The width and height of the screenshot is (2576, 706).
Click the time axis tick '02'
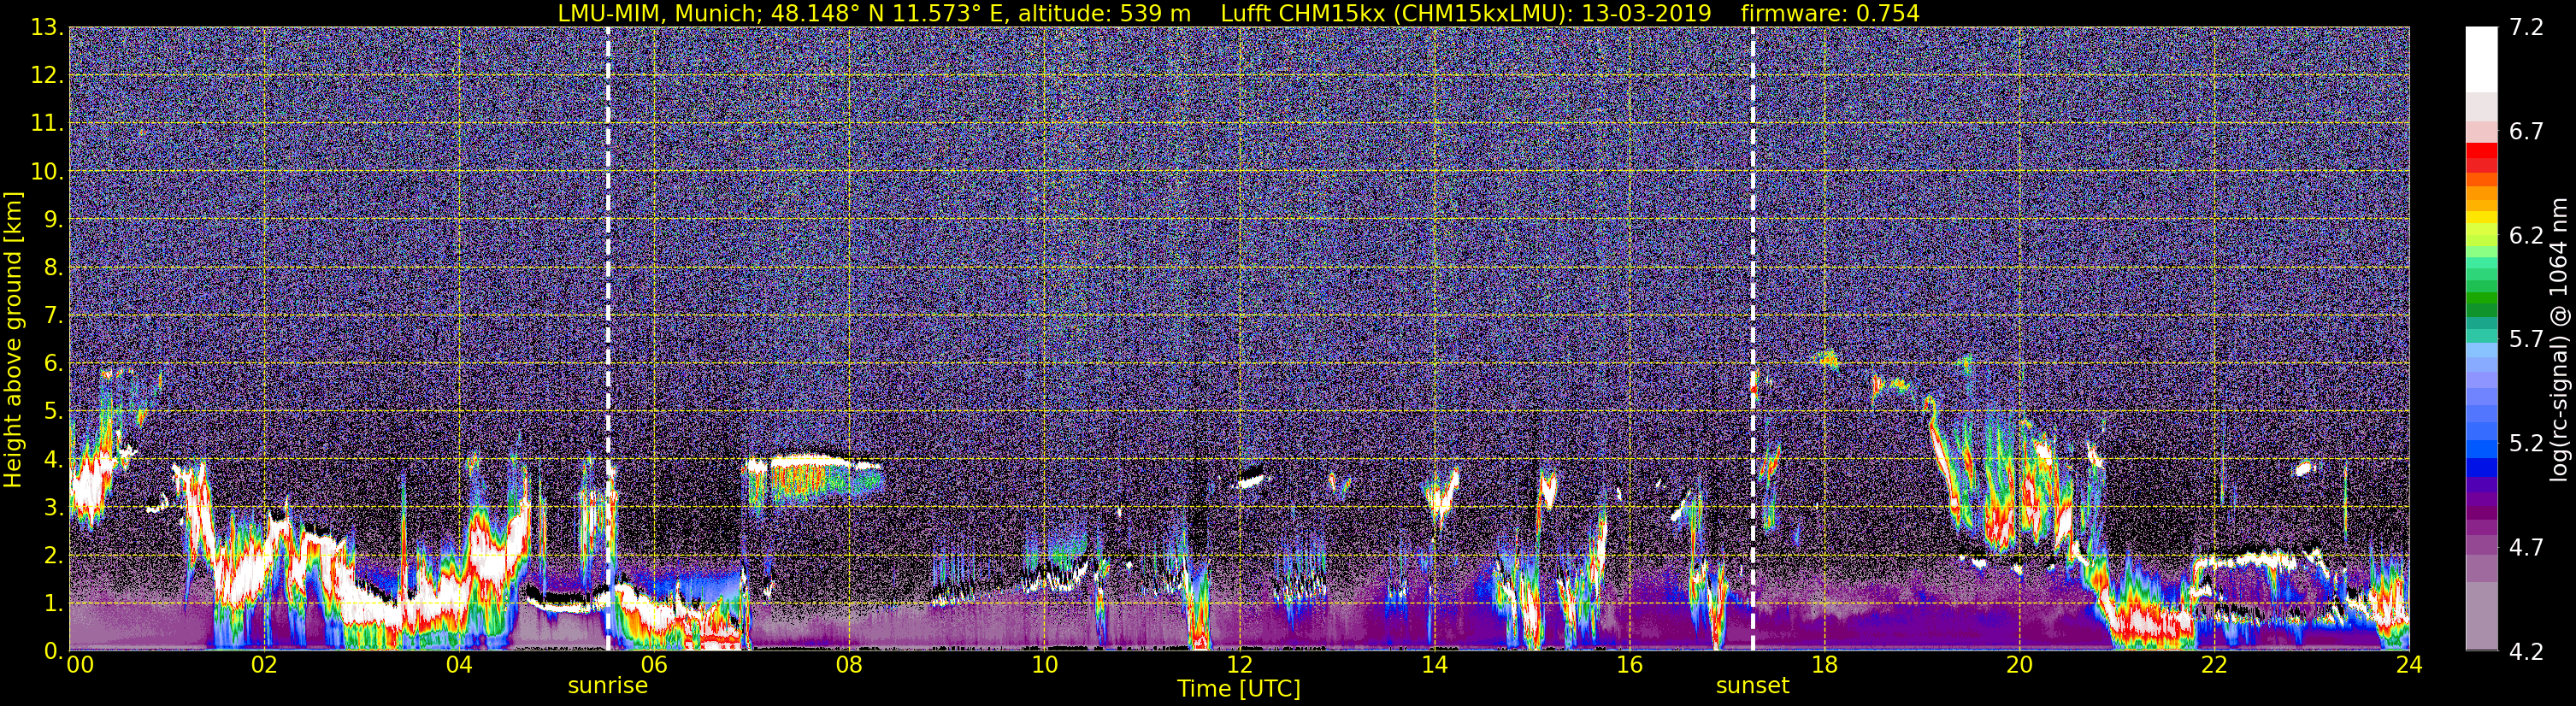coord(264,664)
